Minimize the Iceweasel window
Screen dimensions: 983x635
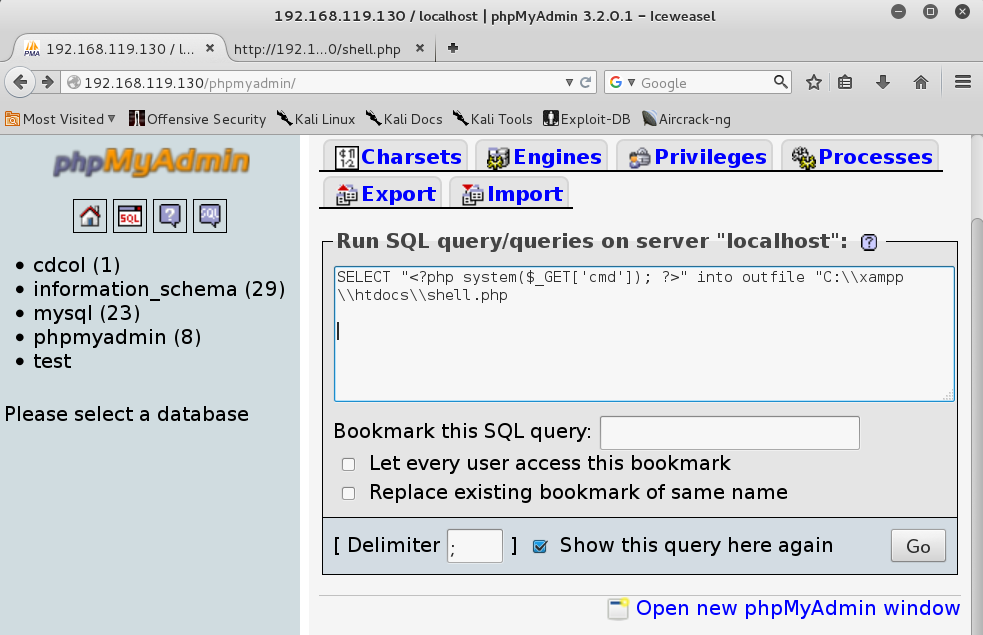pyautogui.click(x=898, y=12)
